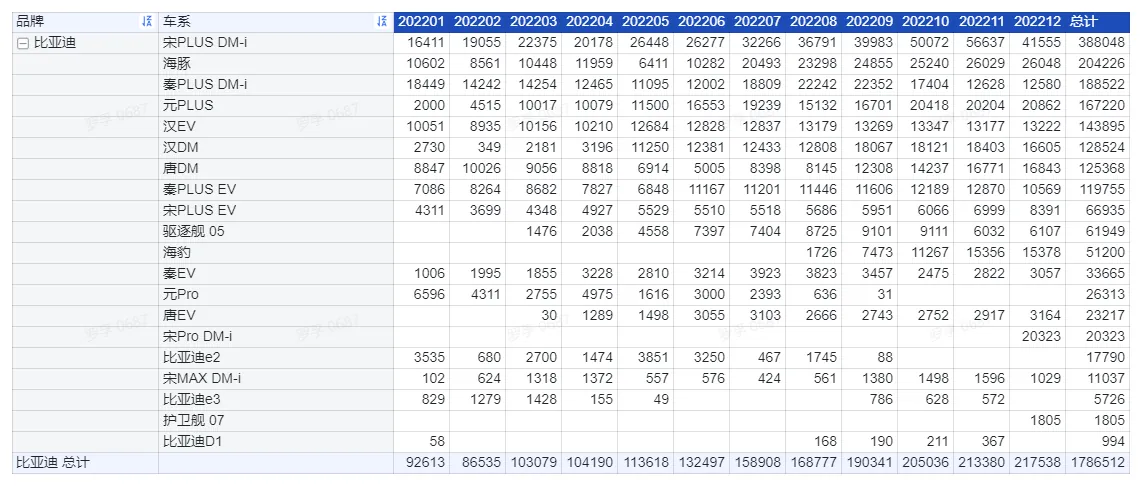Image resolution: width=1142 pixels, height=486 pixels.
Task: Click cell 56637 in 202211 column
Action: [x=985, y=43]
